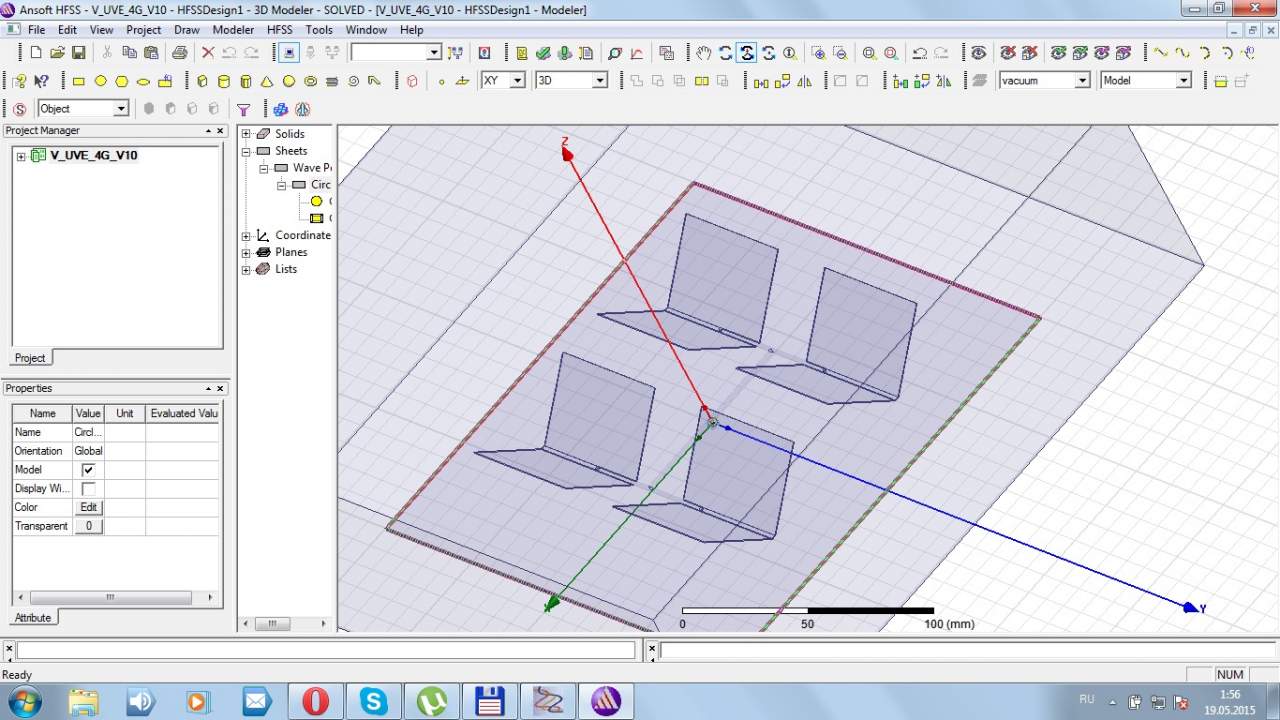The height and width of the screenshot is (720, 1280).
Task: Click the RU language indicator in tray
Action: 1087,699
